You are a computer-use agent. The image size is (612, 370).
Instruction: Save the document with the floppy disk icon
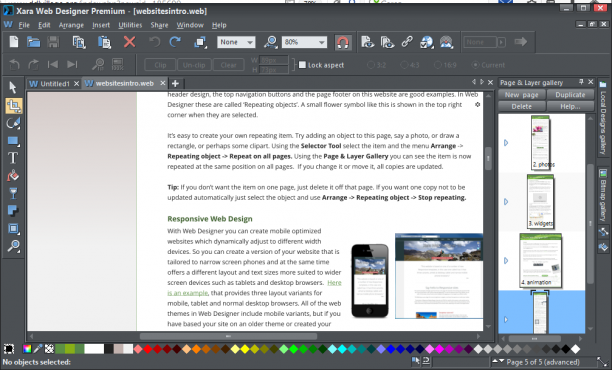53,42
